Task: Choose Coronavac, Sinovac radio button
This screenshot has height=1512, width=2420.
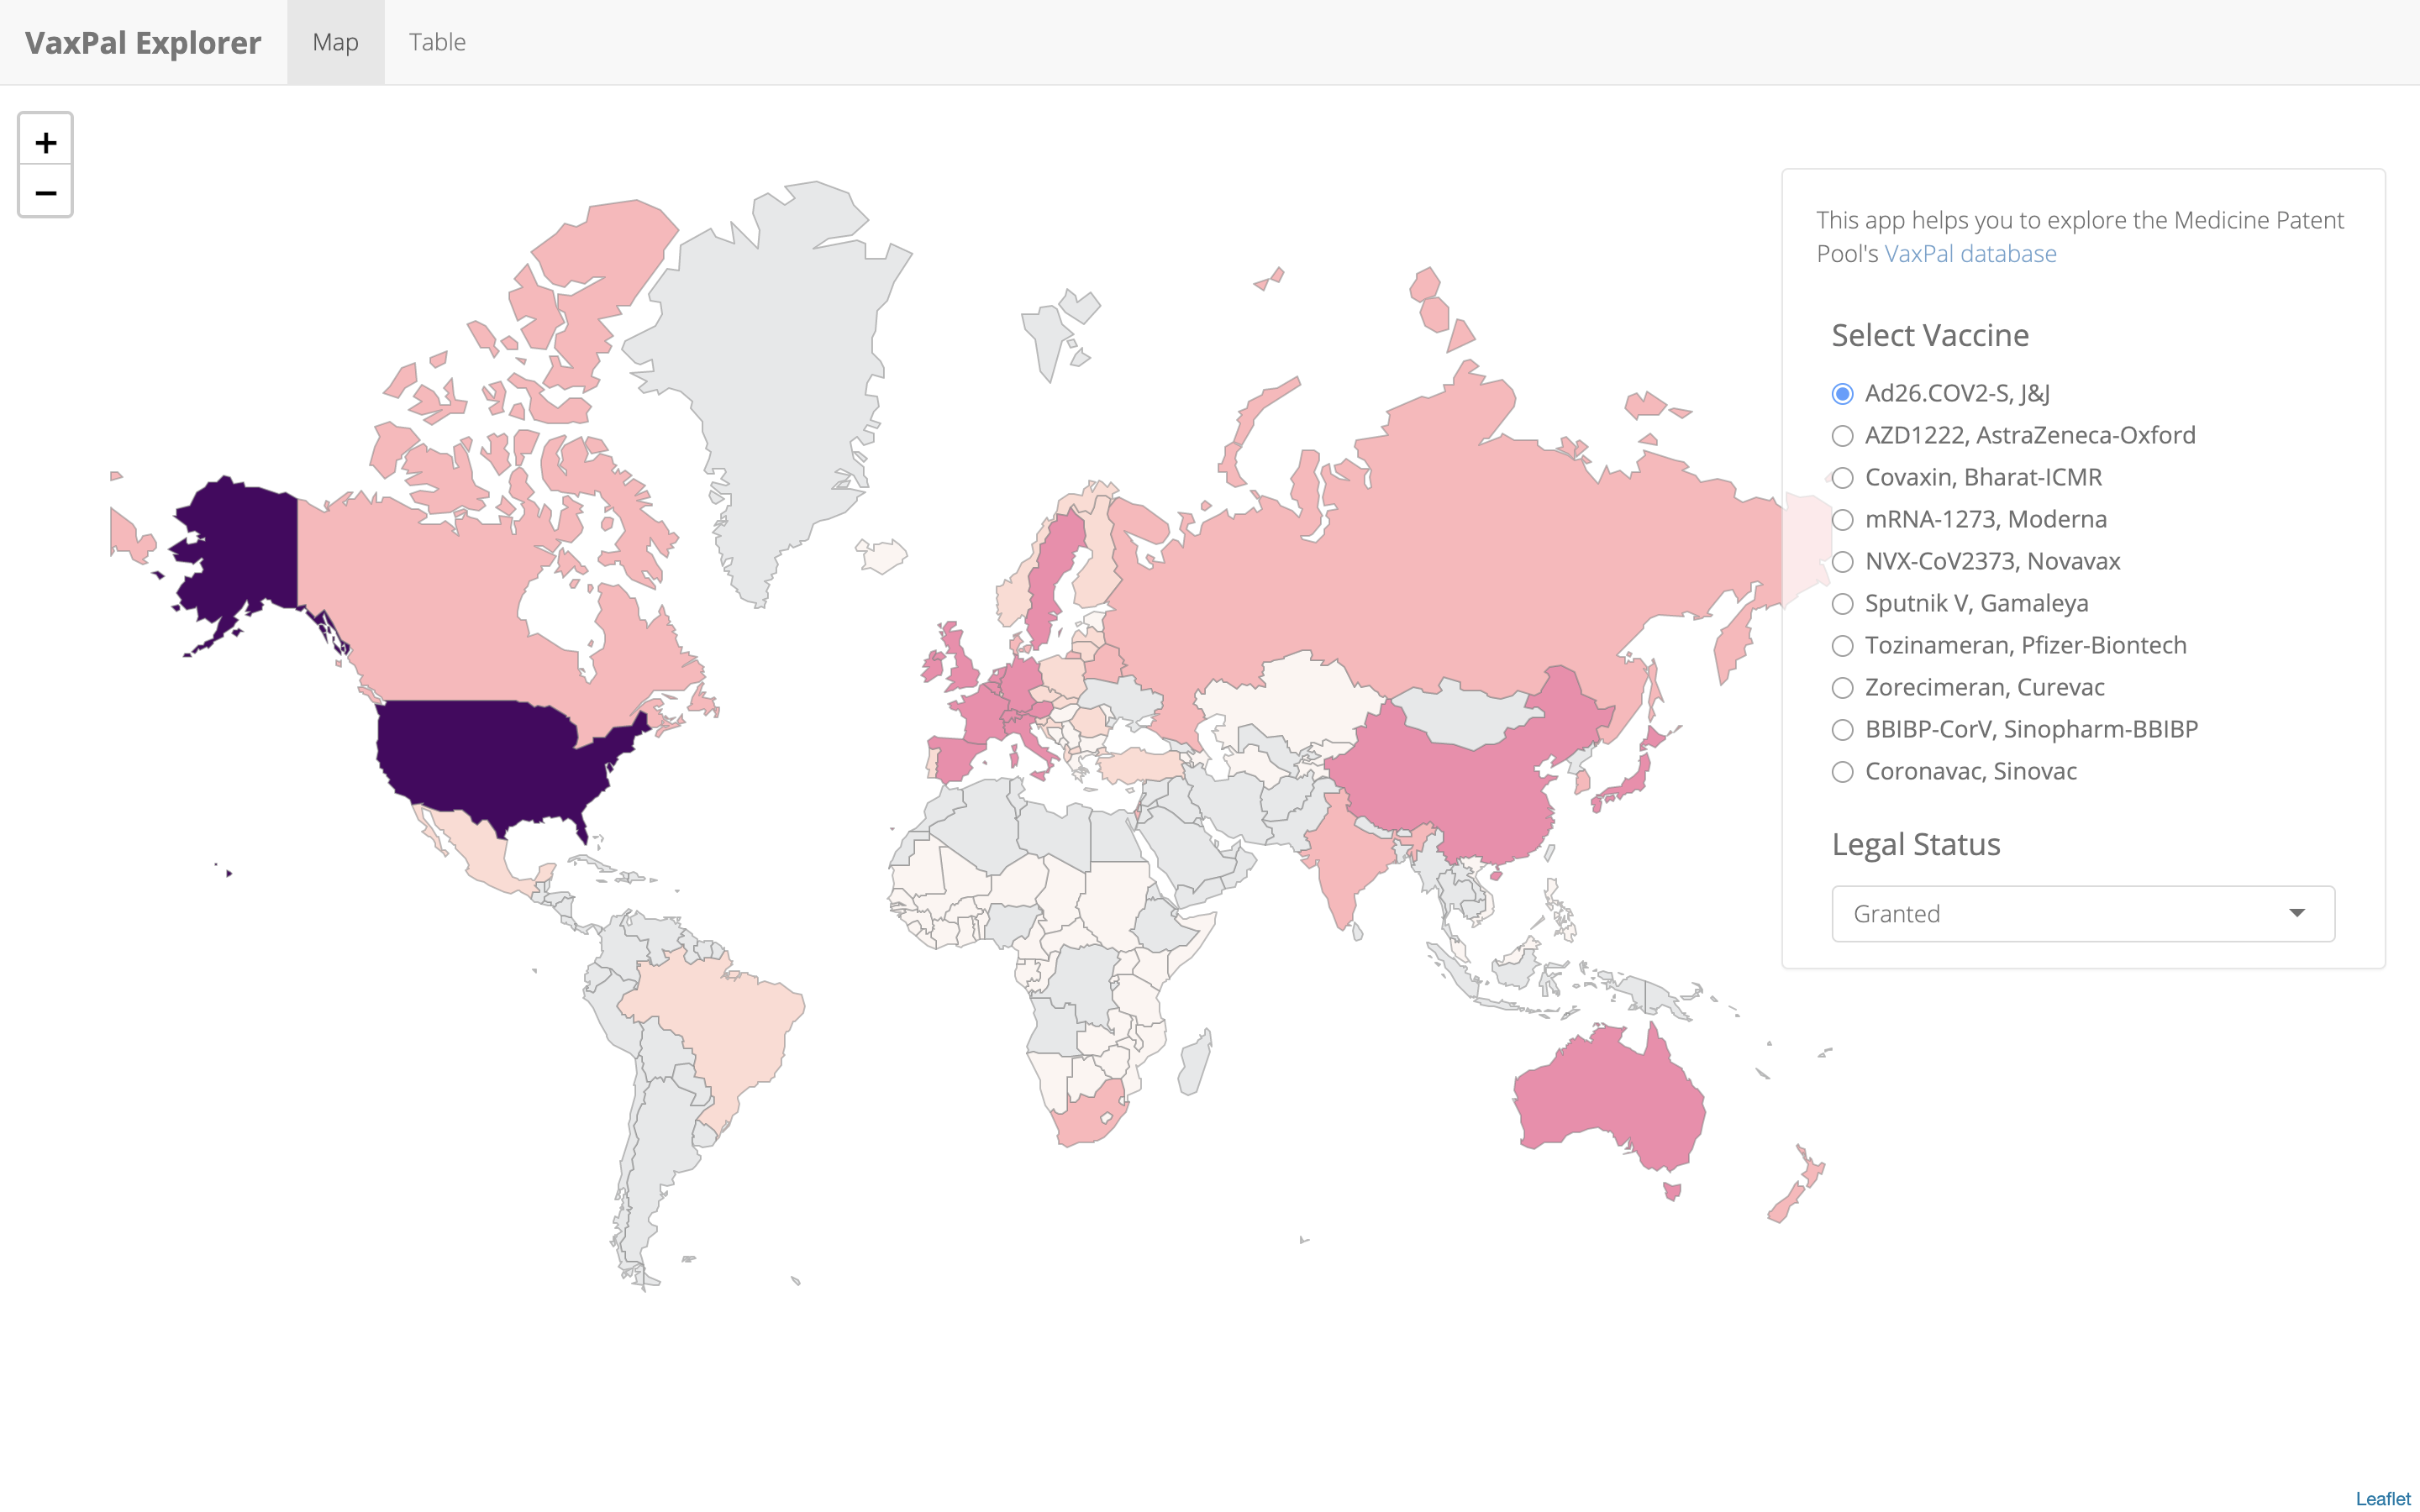Action: (1842, 771)
